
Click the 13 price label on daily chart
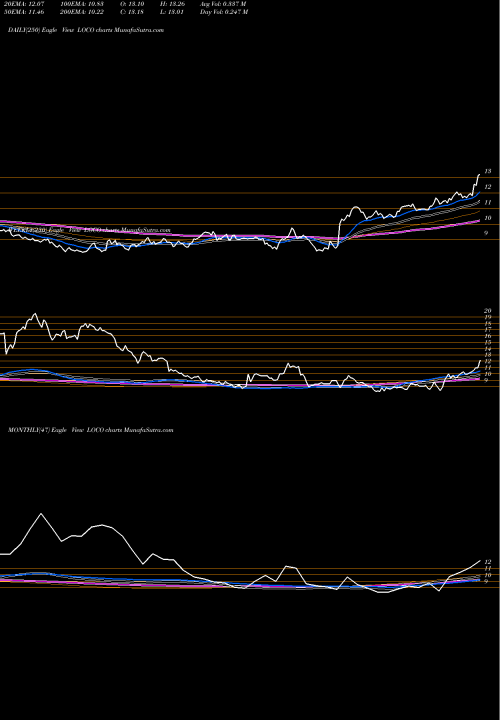pyautogui.click(x=488, y=171)
